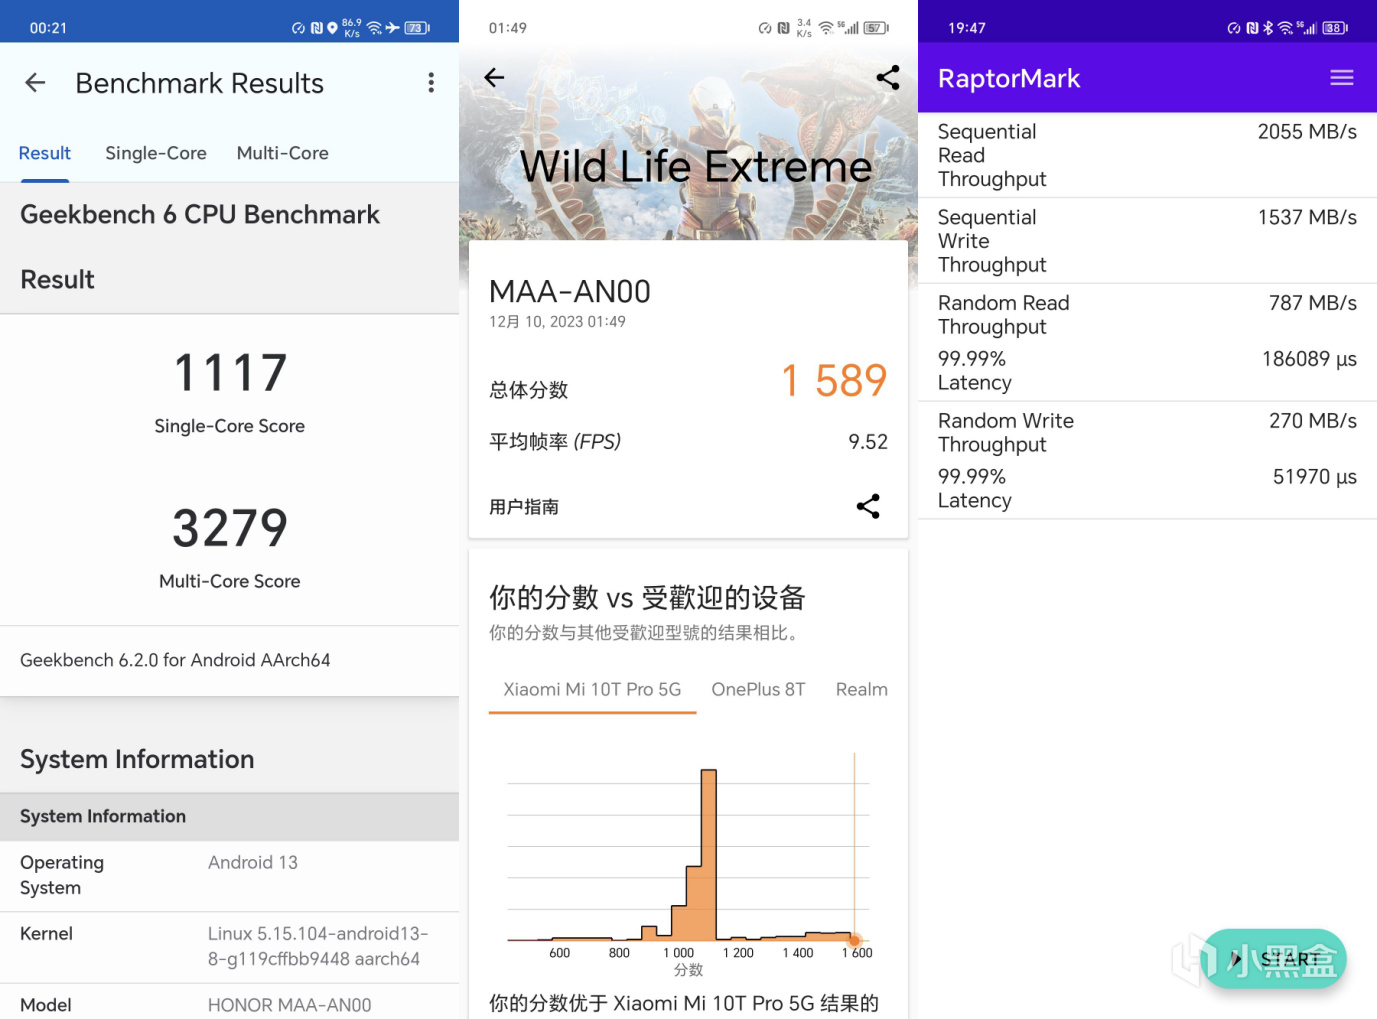Viewport: 1377px width, 1019px height.
Task: Tap the 'RaptorMark' app title
Action: (1009, 78)
